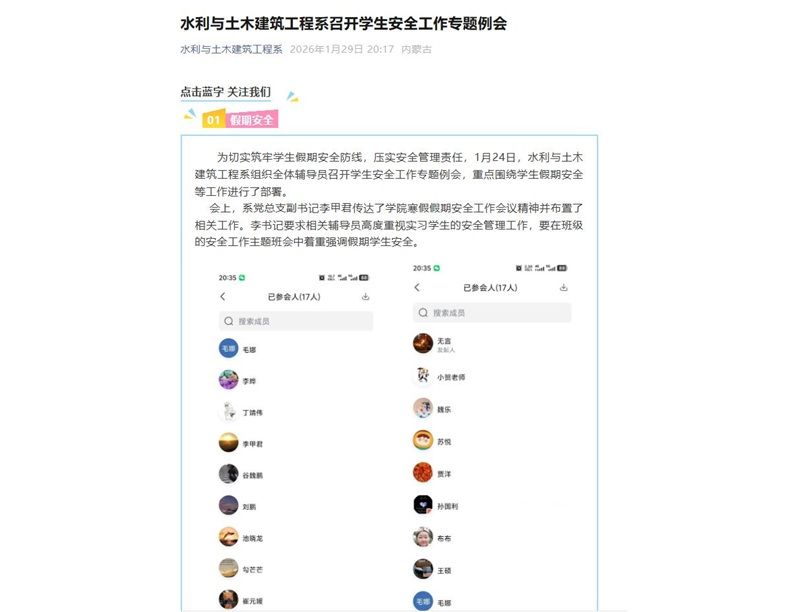Image resolution: width=800 pixels, height=612 pixels.
Task: Click the 点击蓝字 关注我们 follow text
Action: coord(226,92)
